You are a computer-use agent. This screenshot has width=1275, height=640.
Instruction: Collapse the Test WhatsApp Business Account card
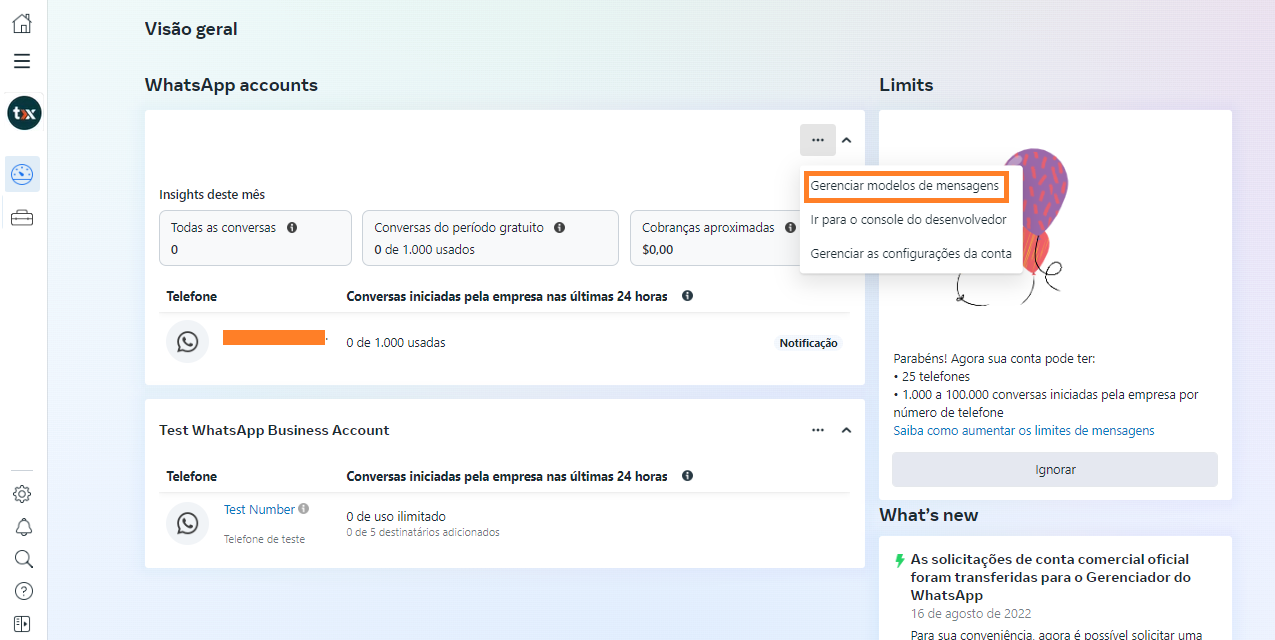pyautogui.click(x=846, y=430)
